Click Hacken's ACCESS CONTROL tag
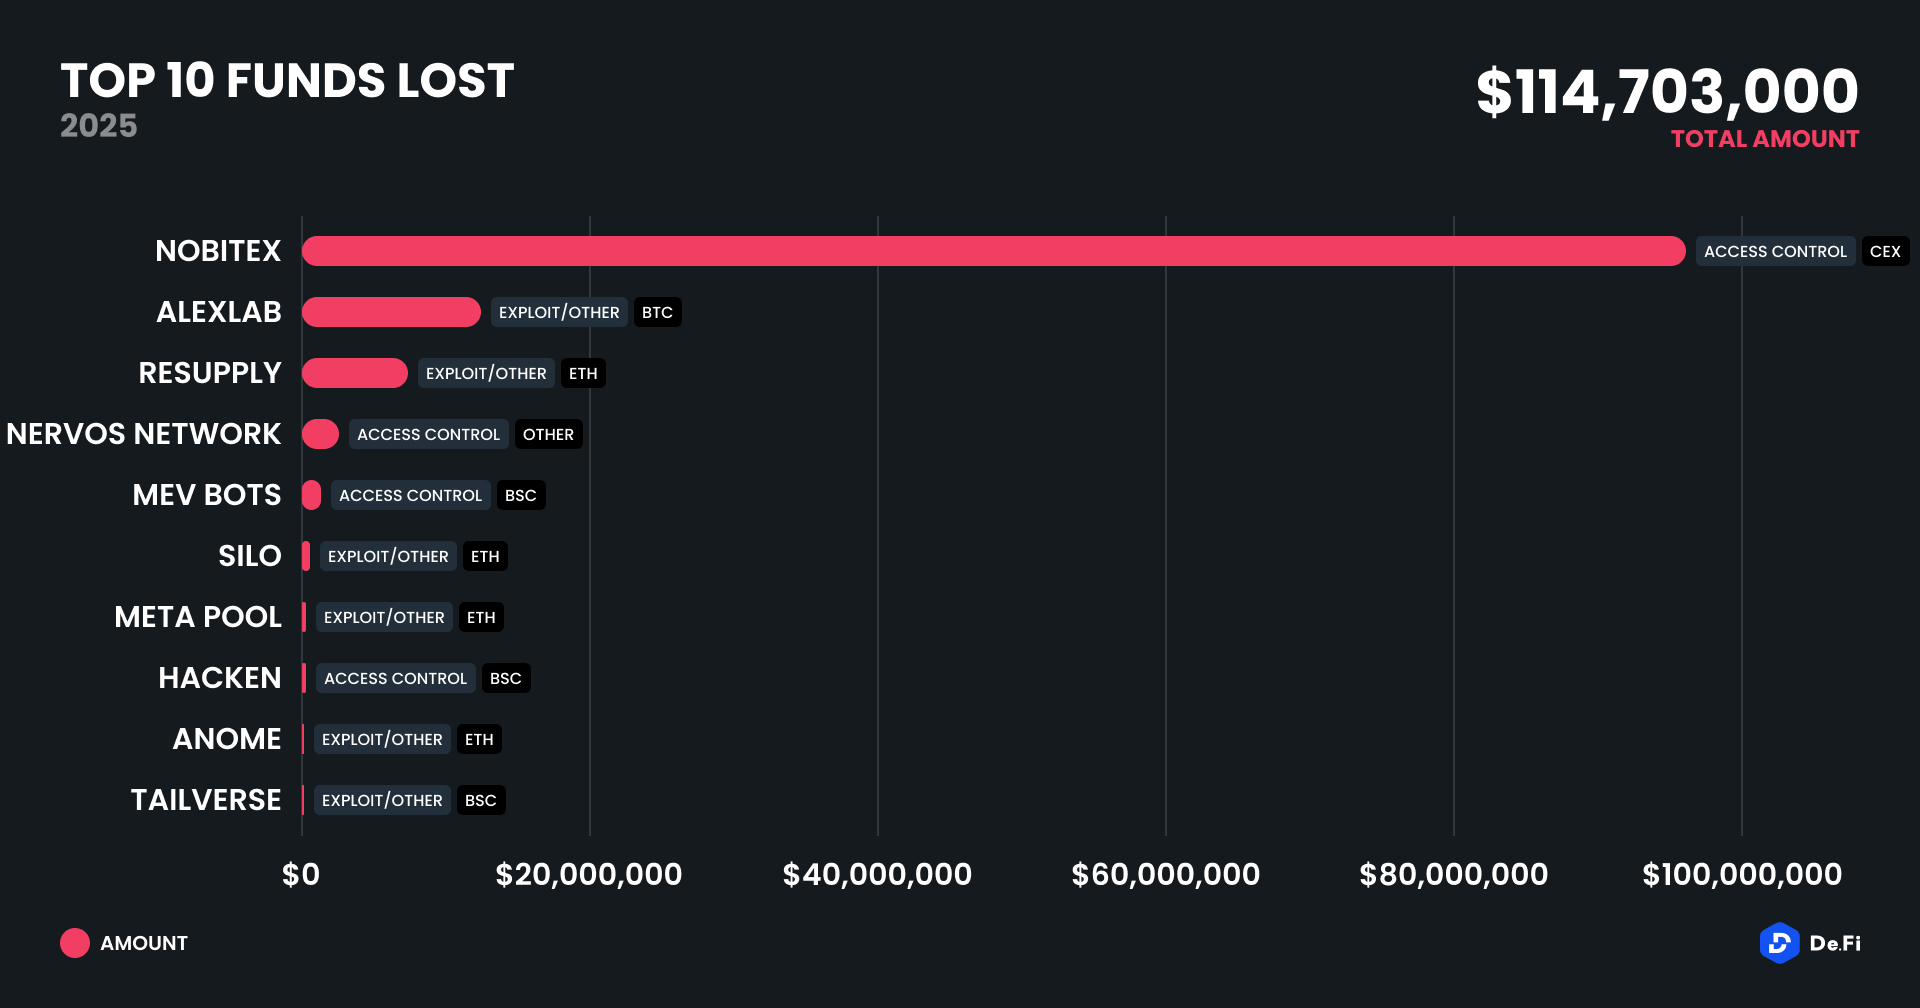The height and width of the screenshot is (1008, 1920). 395,678
